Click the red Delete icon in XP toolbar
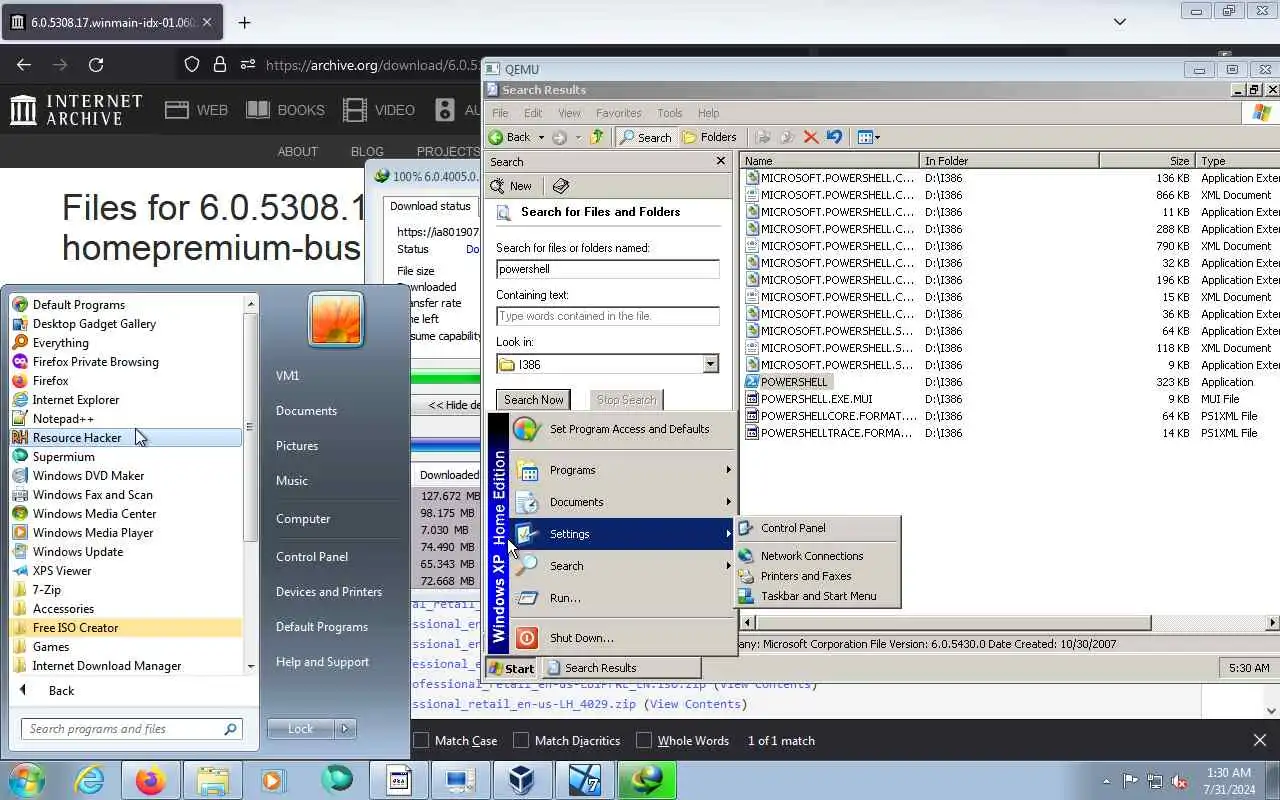This screenshot has width=1280, height=800. coord(811,137)
